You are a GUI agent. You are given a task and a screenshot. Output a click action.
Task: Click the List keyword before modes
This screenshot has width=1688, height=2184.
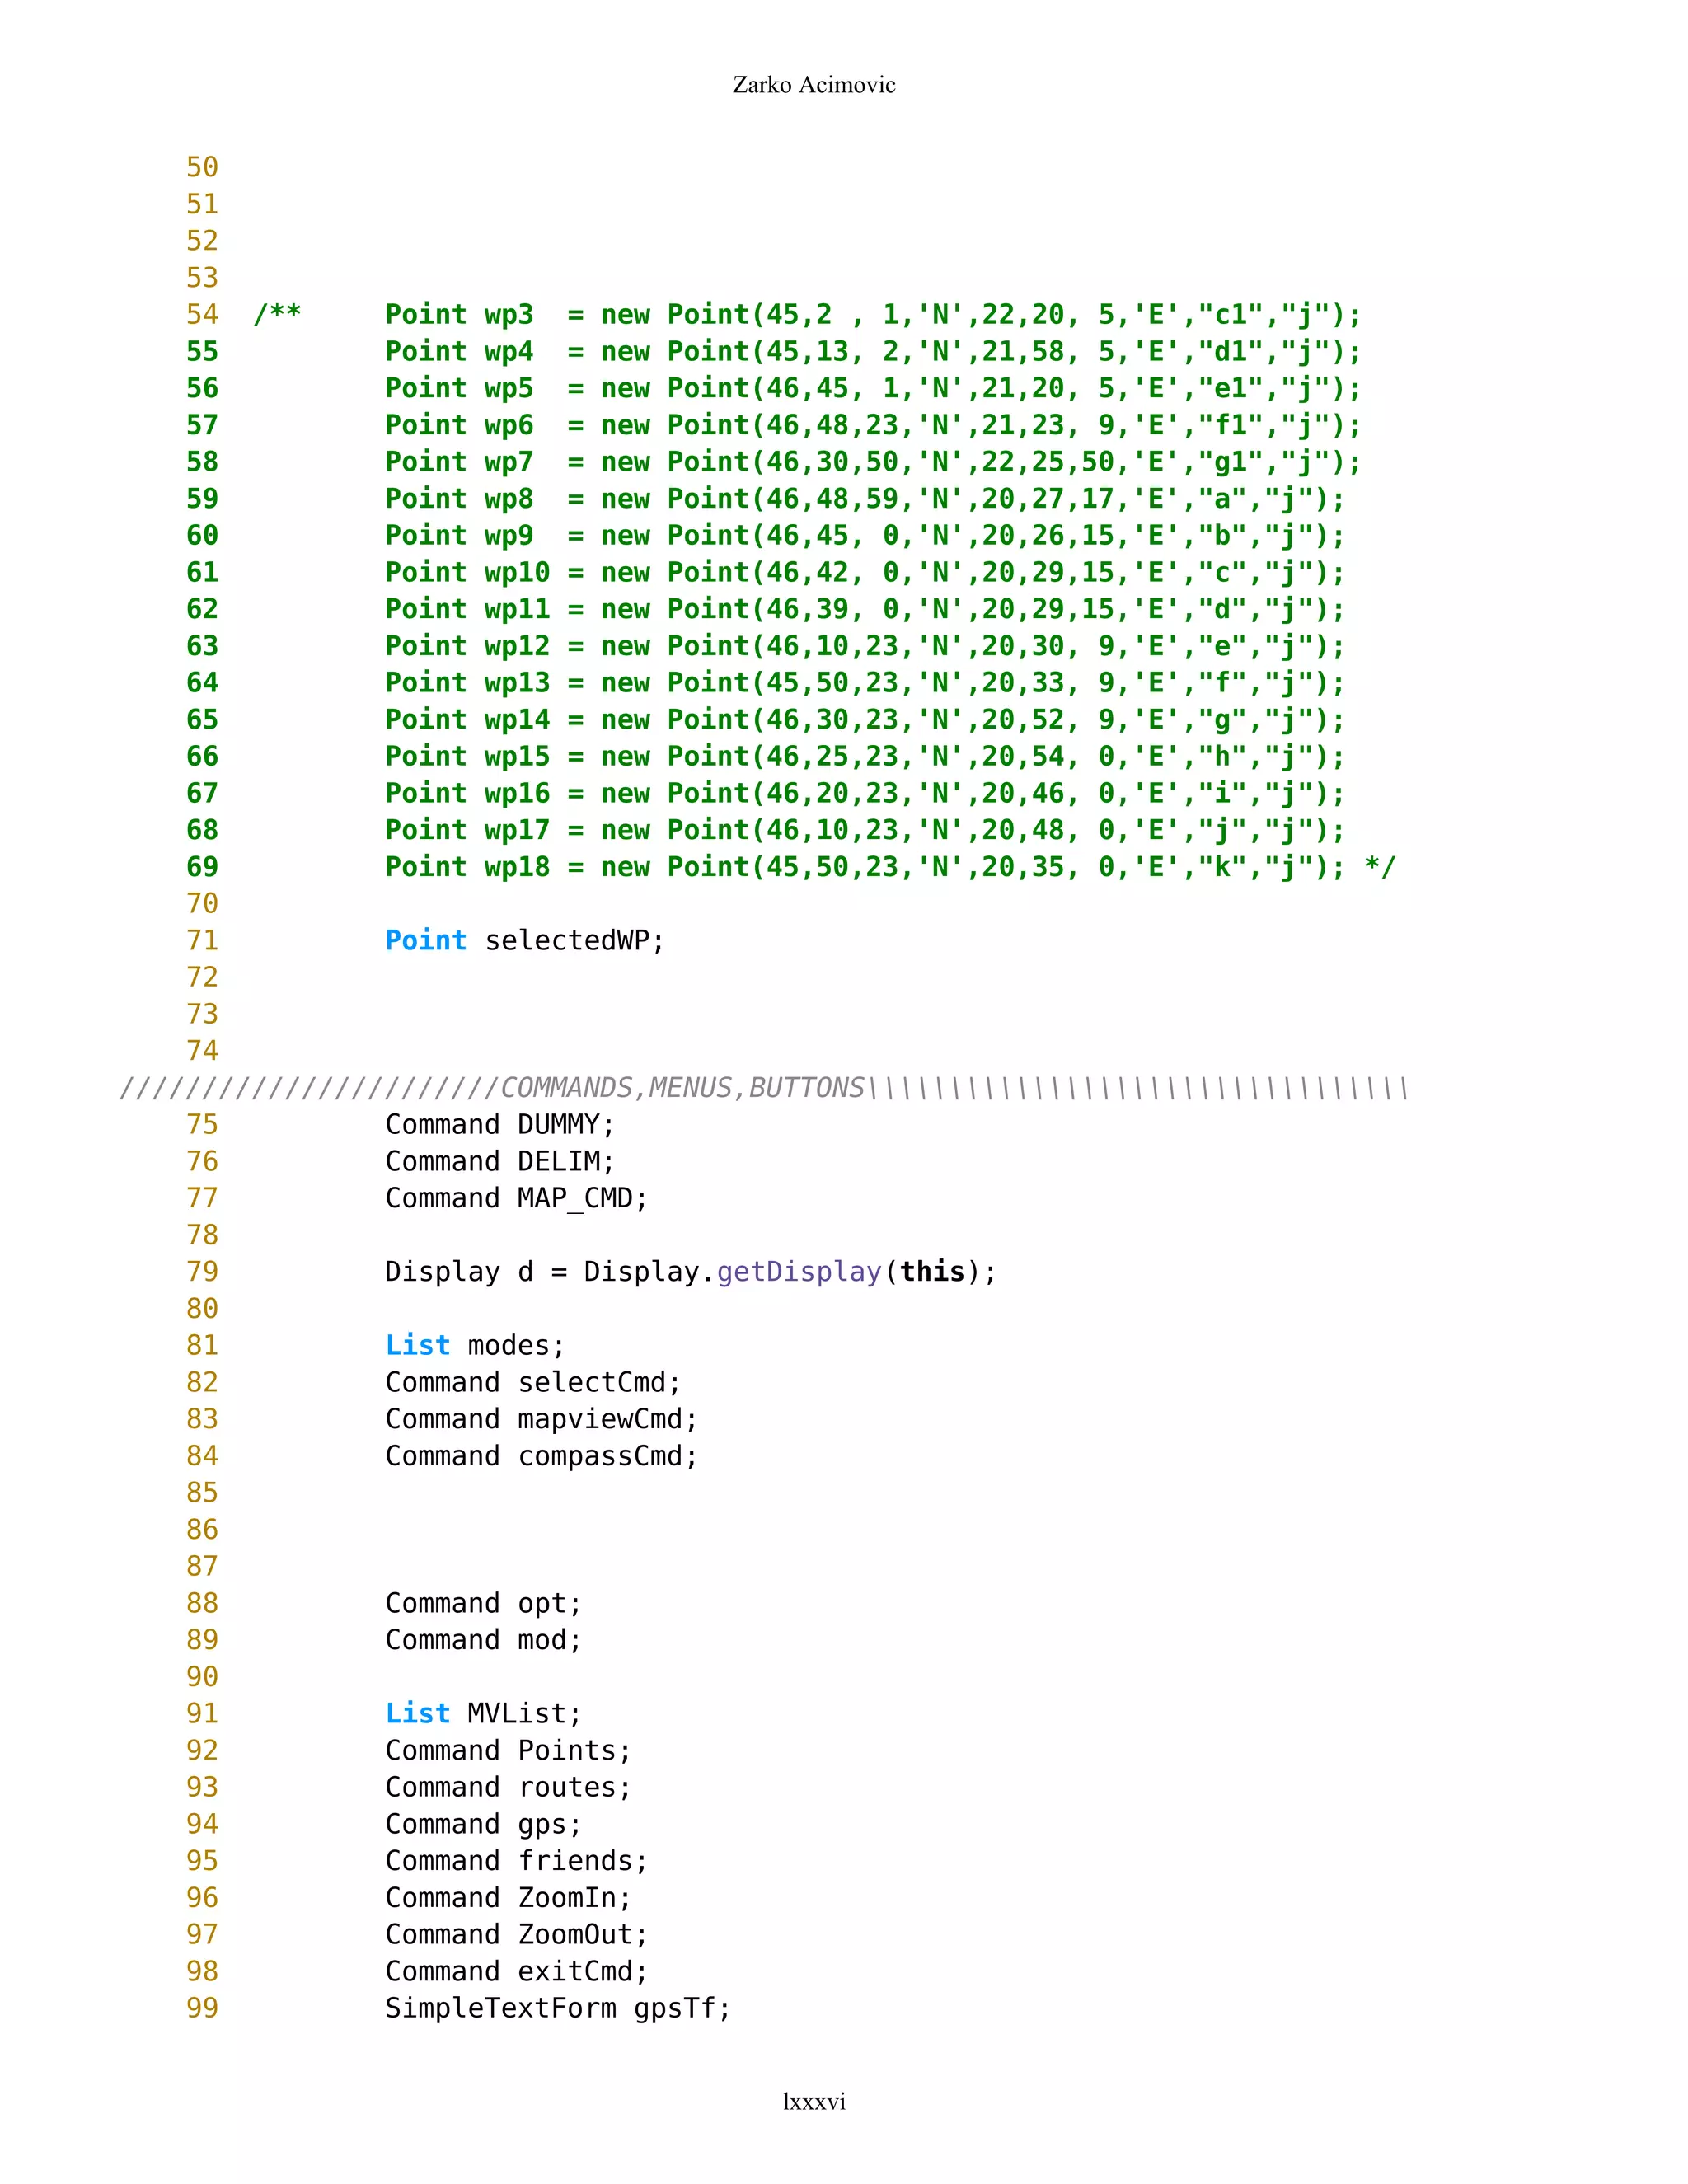coord(417,1346)
